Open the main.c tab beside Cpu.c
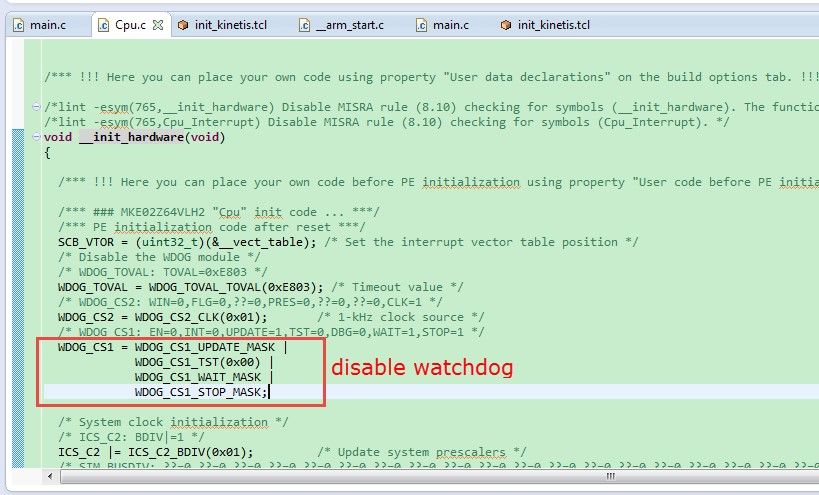Screen dimensions: 819x495 coord(40,25)
